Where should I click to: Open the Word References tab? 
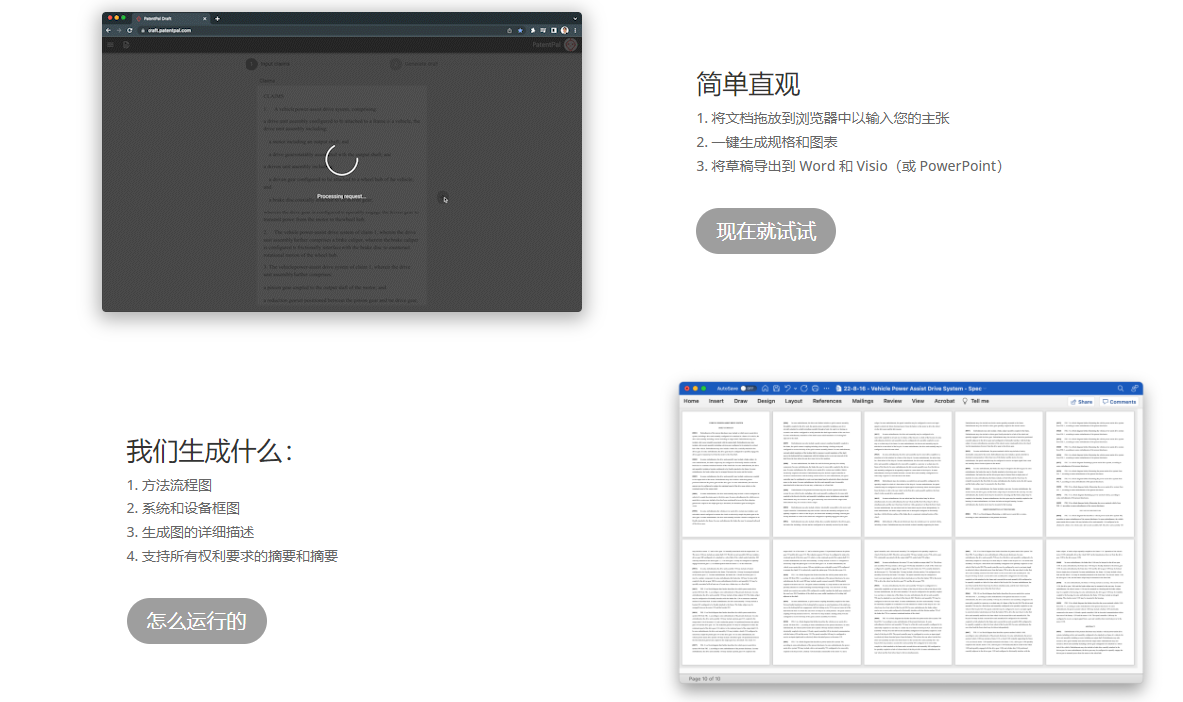[827, 401]
